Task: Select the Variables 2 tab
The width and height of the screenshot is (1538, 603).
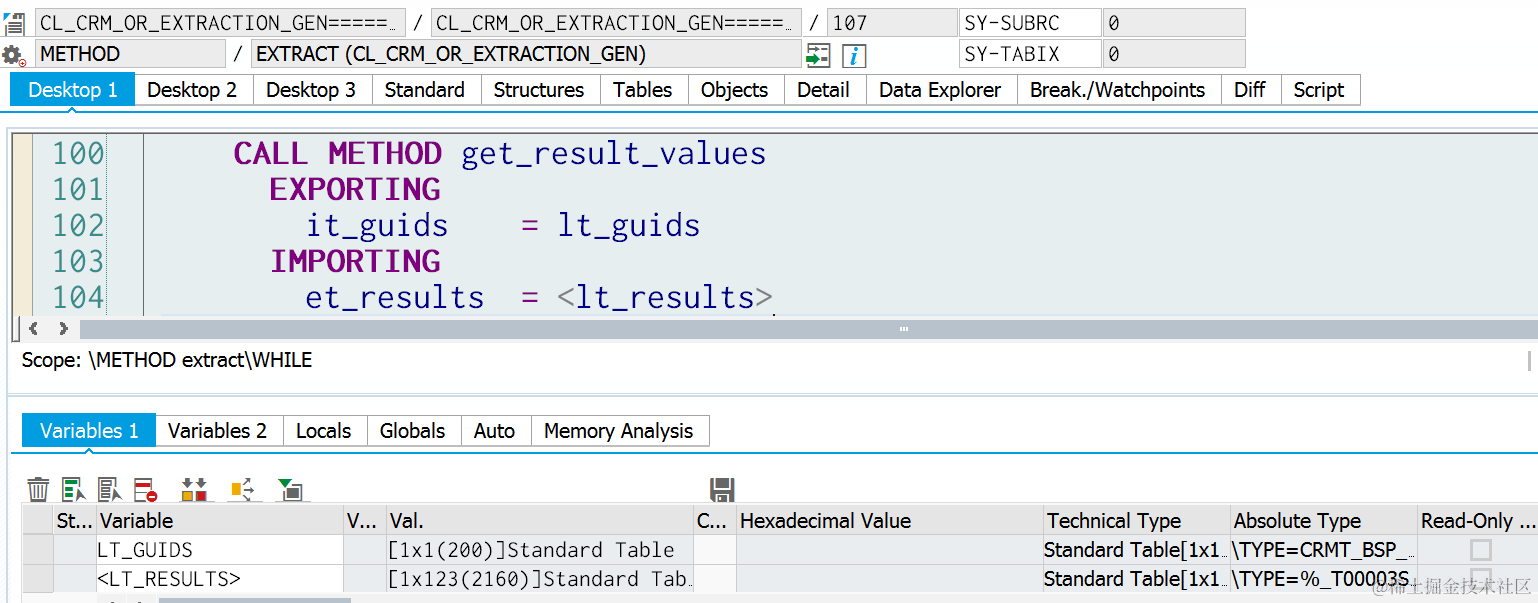Action: point(217,431)
